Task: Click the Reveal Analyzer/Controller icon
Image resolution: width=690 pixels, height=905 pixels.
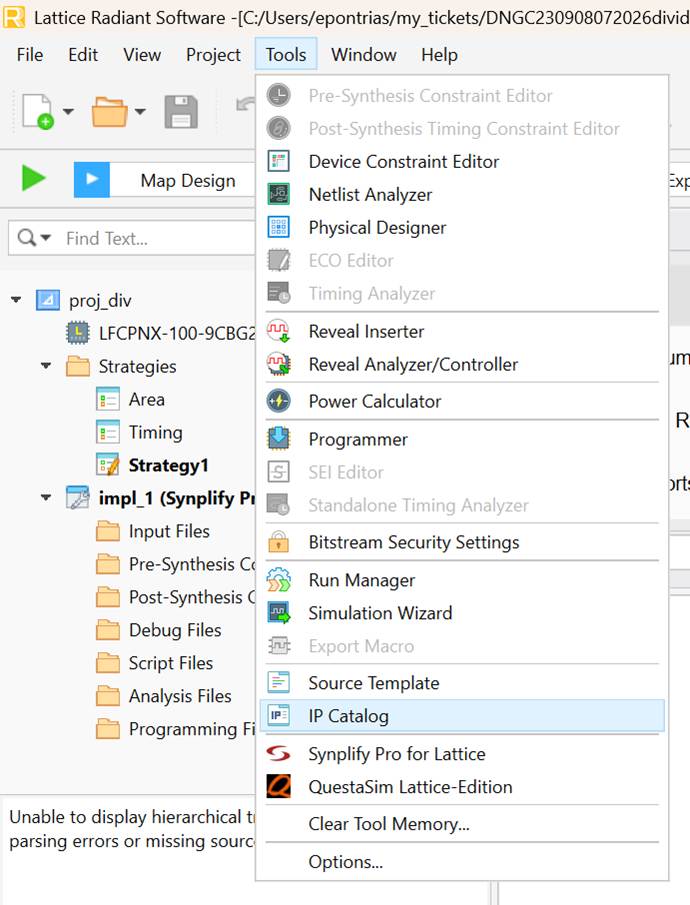Action: pyautogui.click(x=279, y=364)
